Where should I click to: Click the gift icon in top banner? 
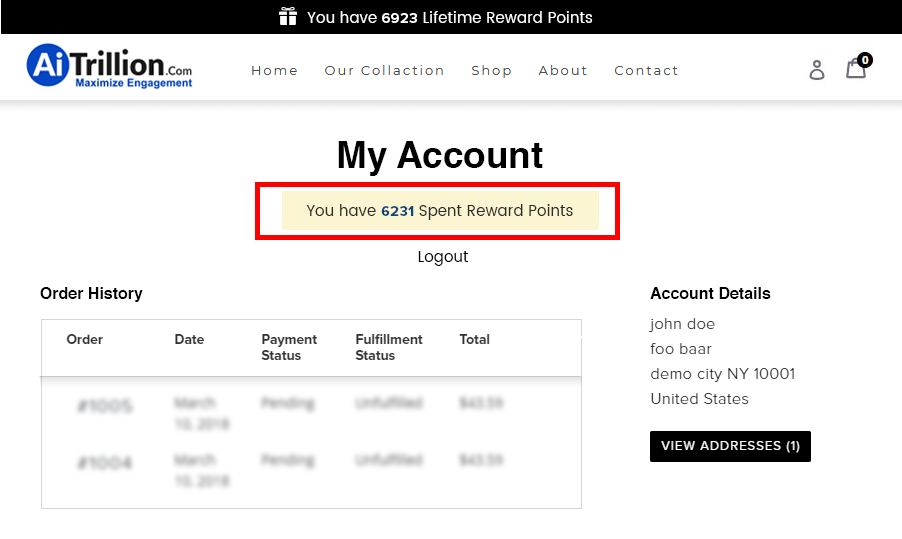click(288, 17)
